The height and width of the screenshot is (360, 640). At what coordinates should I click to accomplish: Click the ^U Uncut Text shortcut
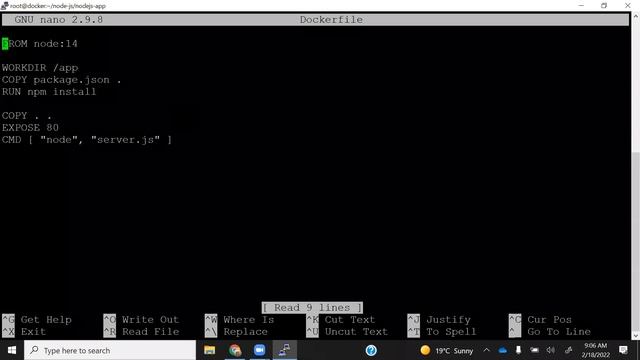tap(347, 331)
